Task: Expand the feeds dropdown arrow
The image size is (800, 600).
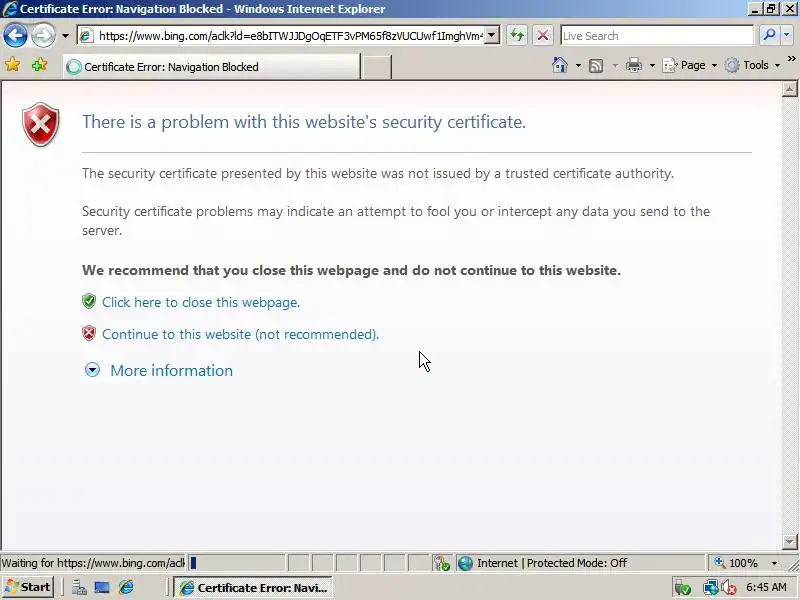Action: [615, 66]
